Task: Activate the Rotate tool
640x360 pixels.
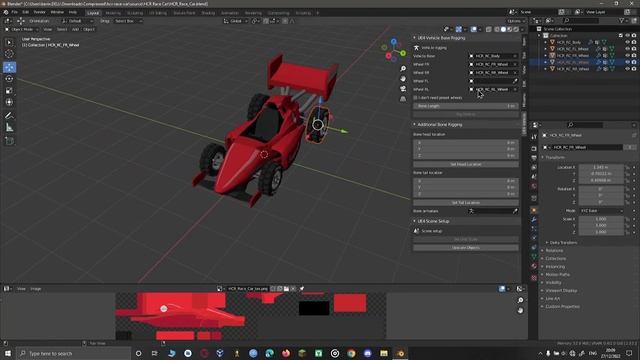Action: [x=9, y=79]
